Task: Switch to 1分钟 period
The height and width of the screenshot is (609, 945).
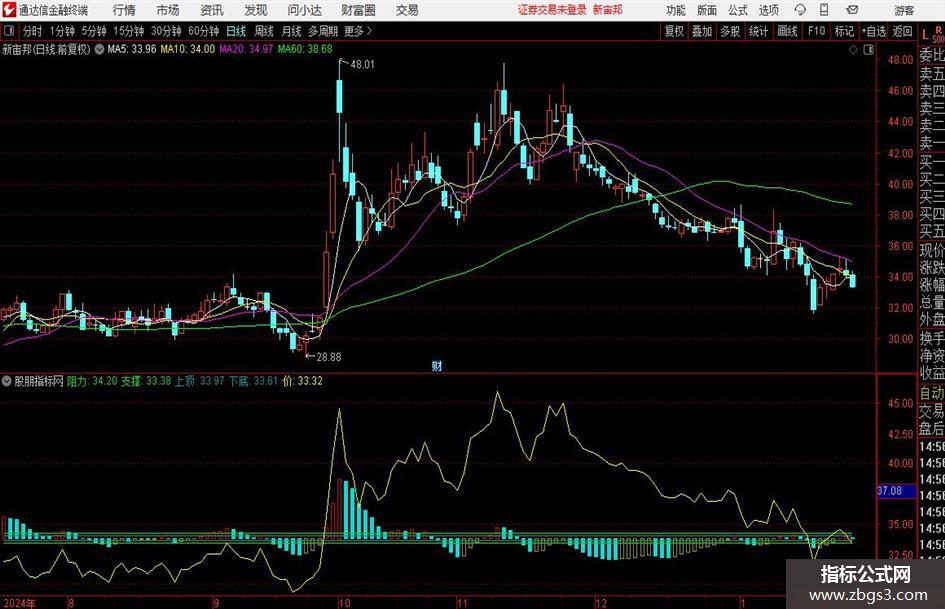Action: (62, 31)
